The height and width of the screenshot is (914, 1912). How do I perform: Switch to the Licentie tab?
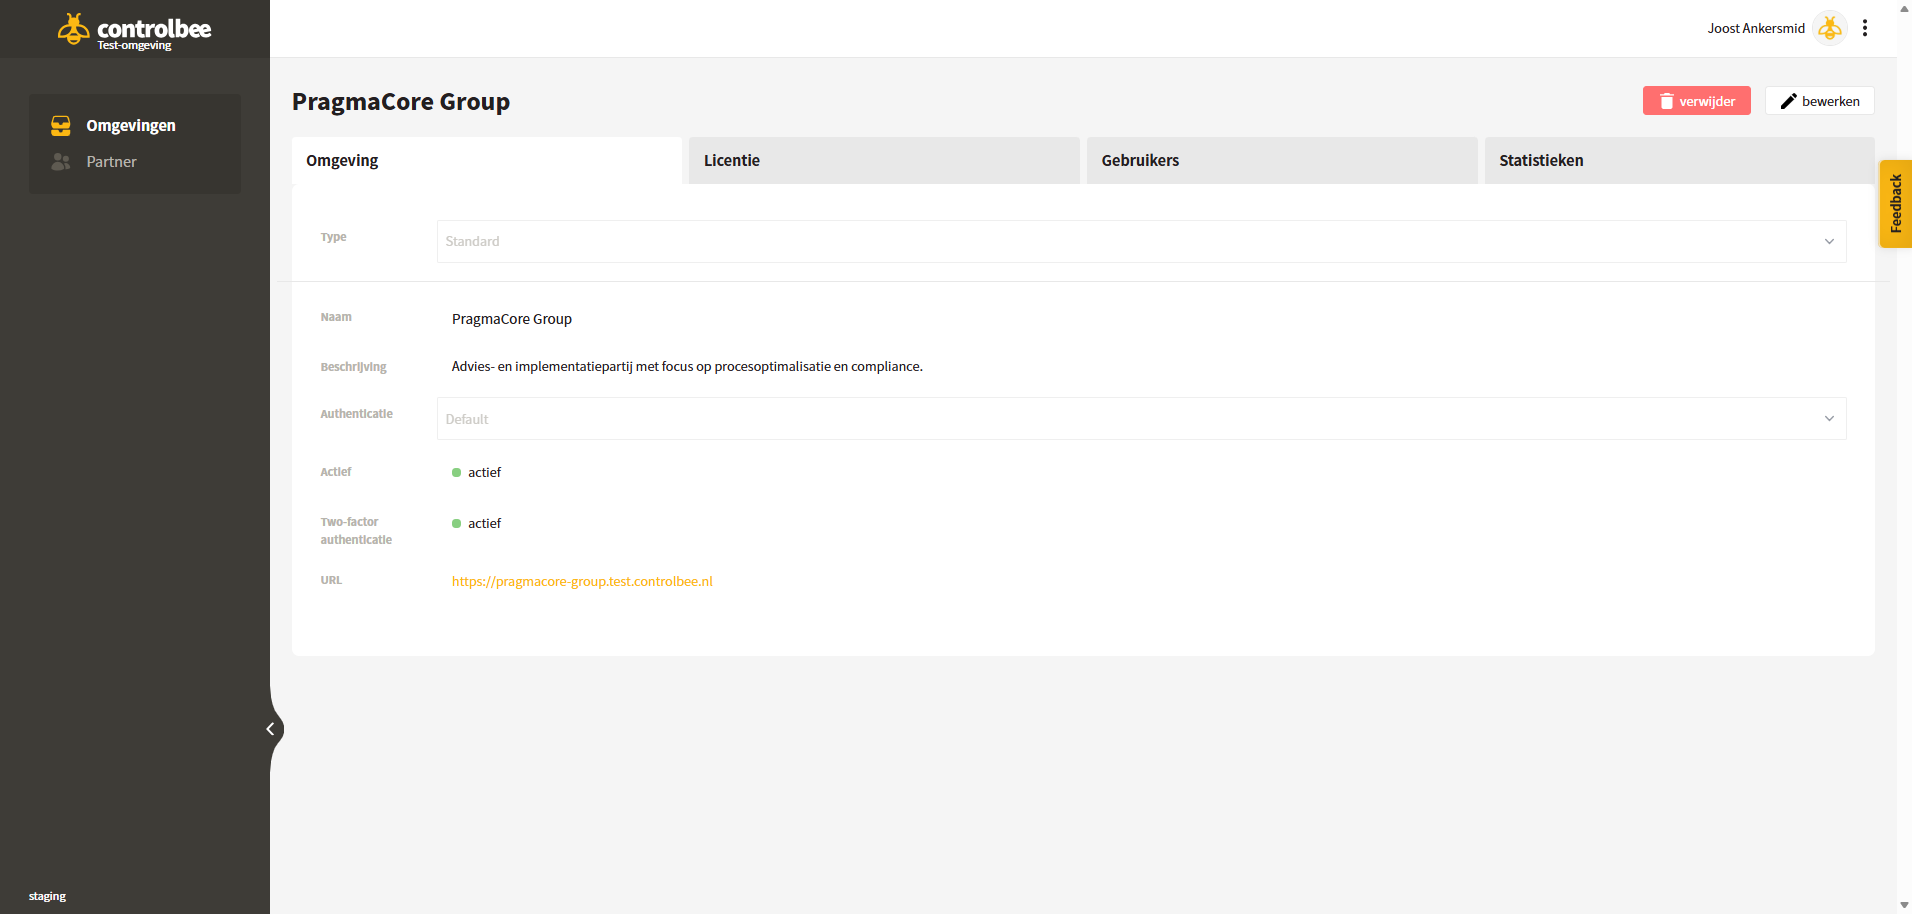point(884,160)
